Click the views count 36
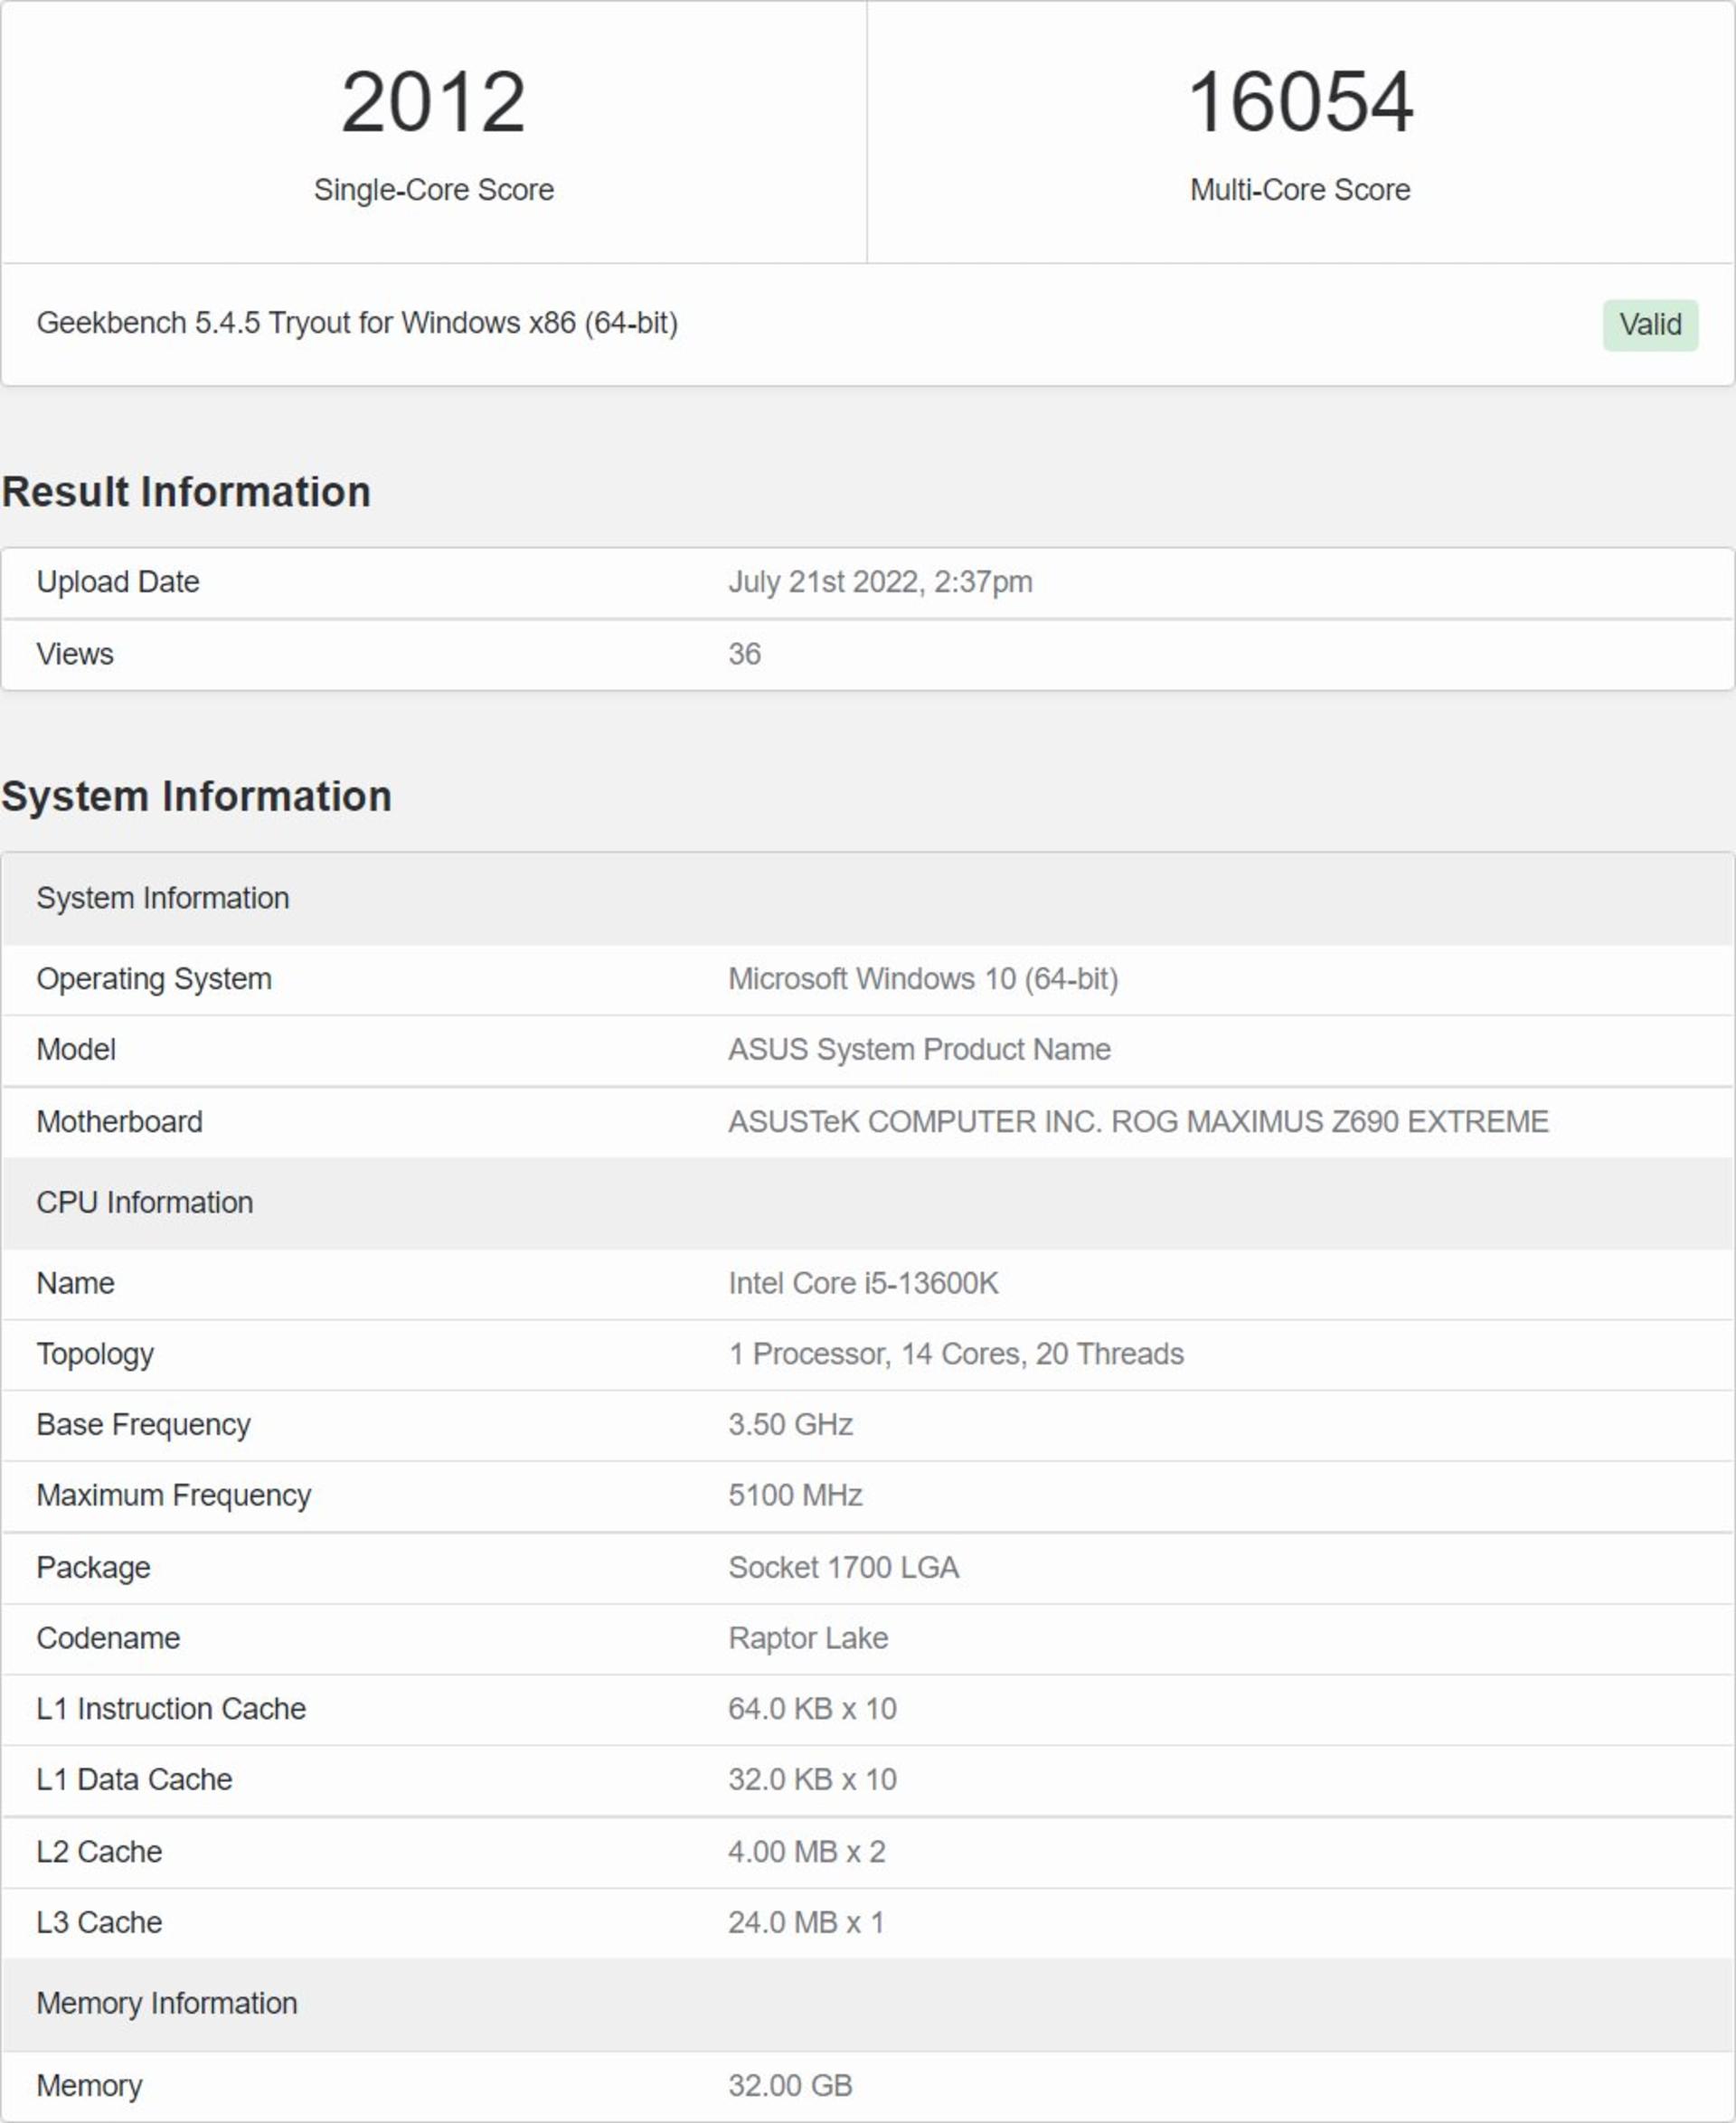This screenshot has width=1736, height=2123. pyautogui.click(x=744, y=654)
